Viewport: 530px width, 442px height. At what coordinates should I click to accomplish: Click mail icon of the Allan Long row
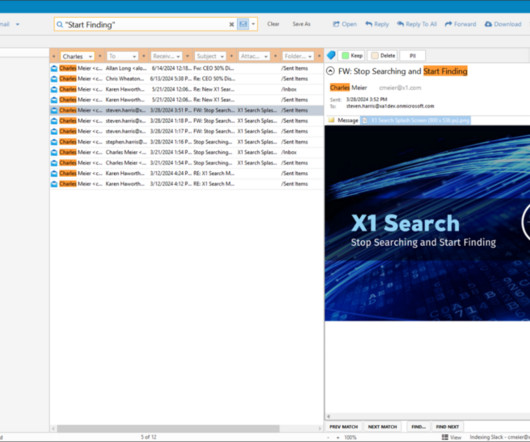click(54, 68)
